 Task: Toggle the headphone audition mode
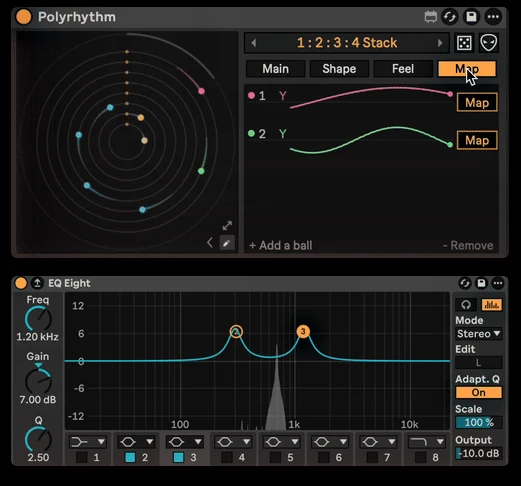(466, 305)
